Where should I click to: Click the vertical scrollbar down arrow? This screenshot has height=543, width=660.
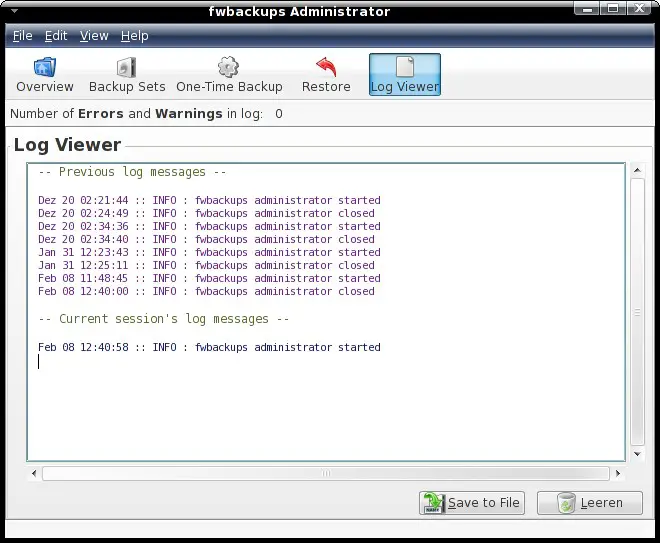[x=637, y=454]
